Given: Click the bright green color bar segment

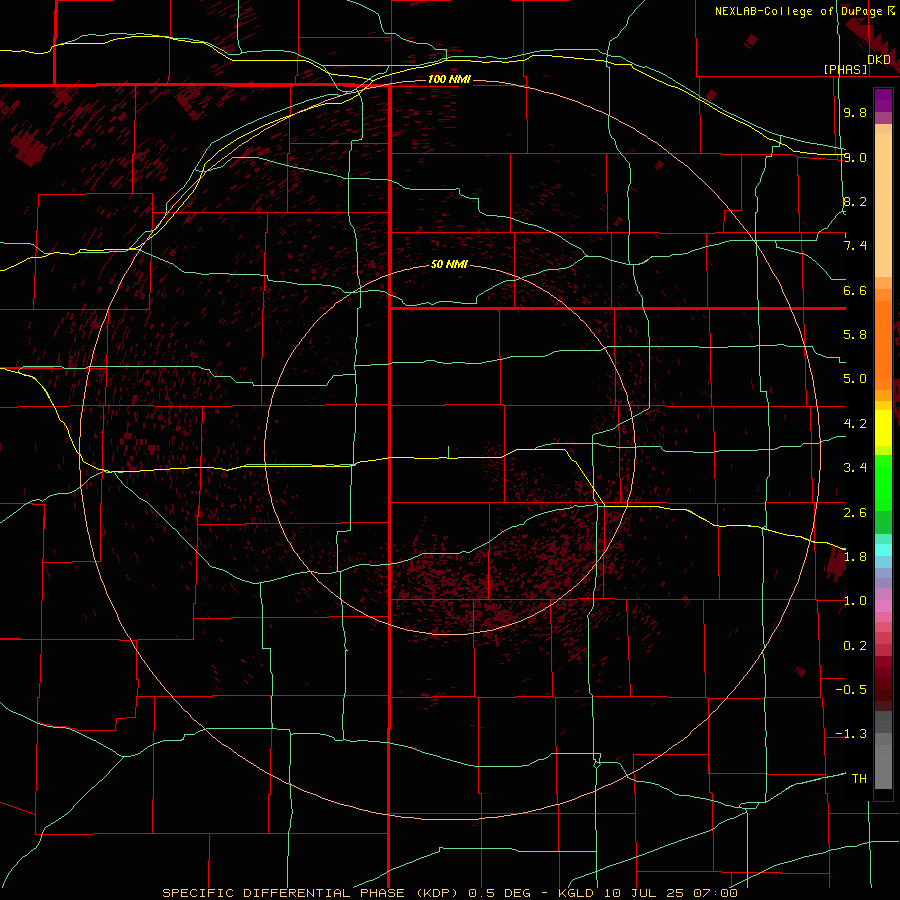Looking at the screenshot, I should [x=883, y=483].
